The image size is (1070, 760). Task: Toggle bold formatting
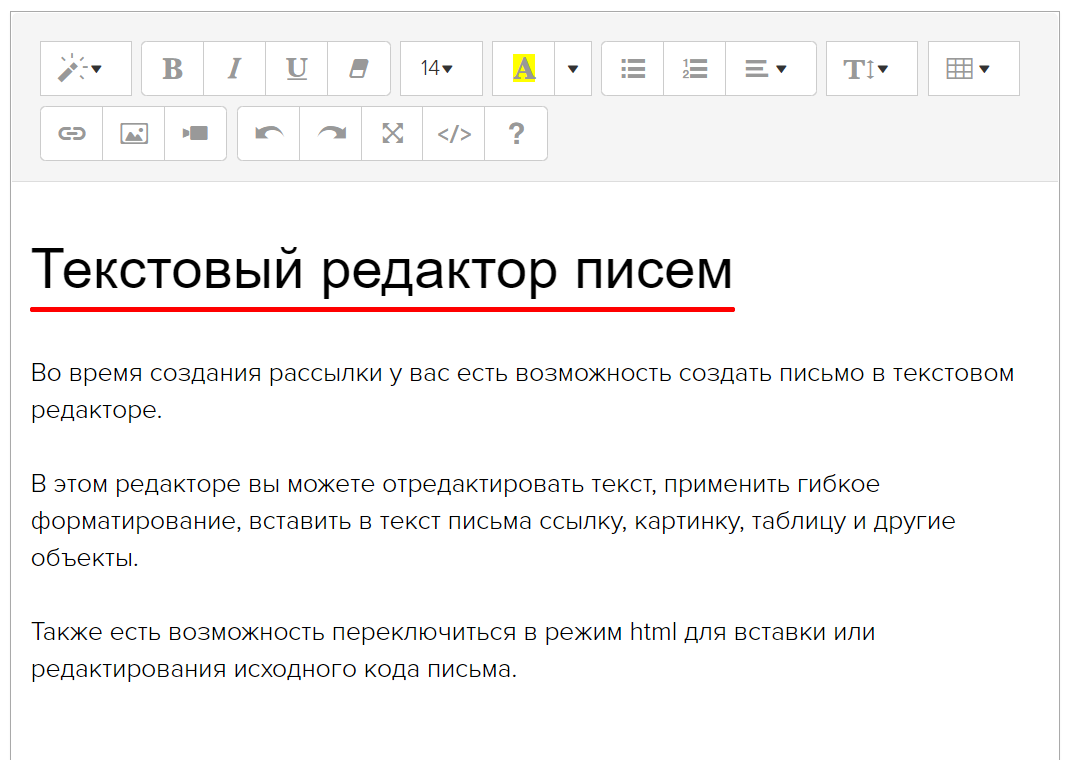[x=173, y=69]
